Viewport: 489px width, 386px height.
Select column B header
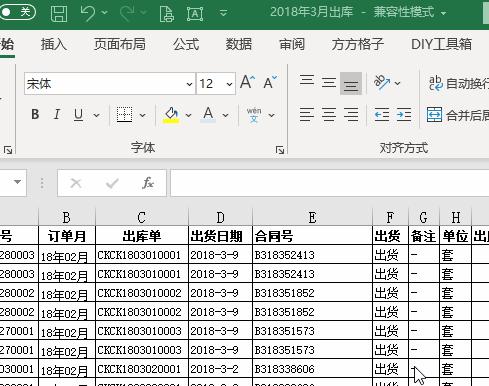click(67, 217)
